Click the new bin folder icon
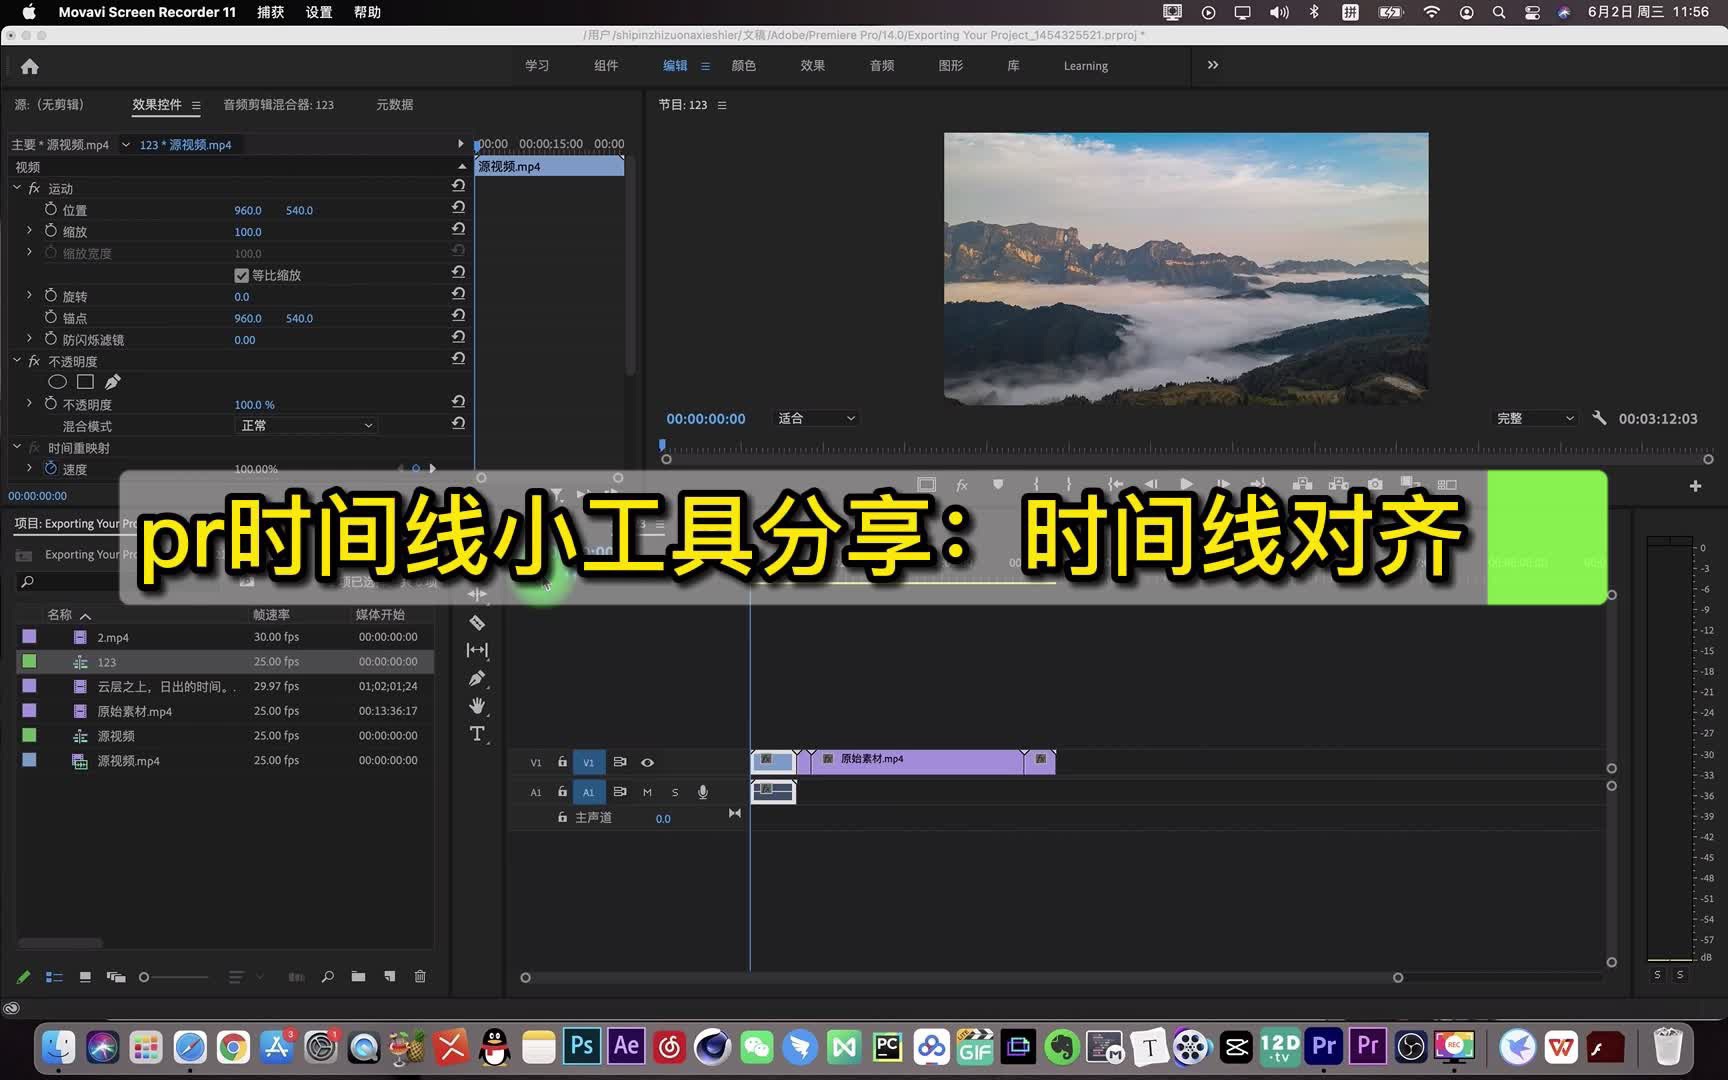Image resolution: width=1728 pixels, height=1080 pixels. point(359,977)
